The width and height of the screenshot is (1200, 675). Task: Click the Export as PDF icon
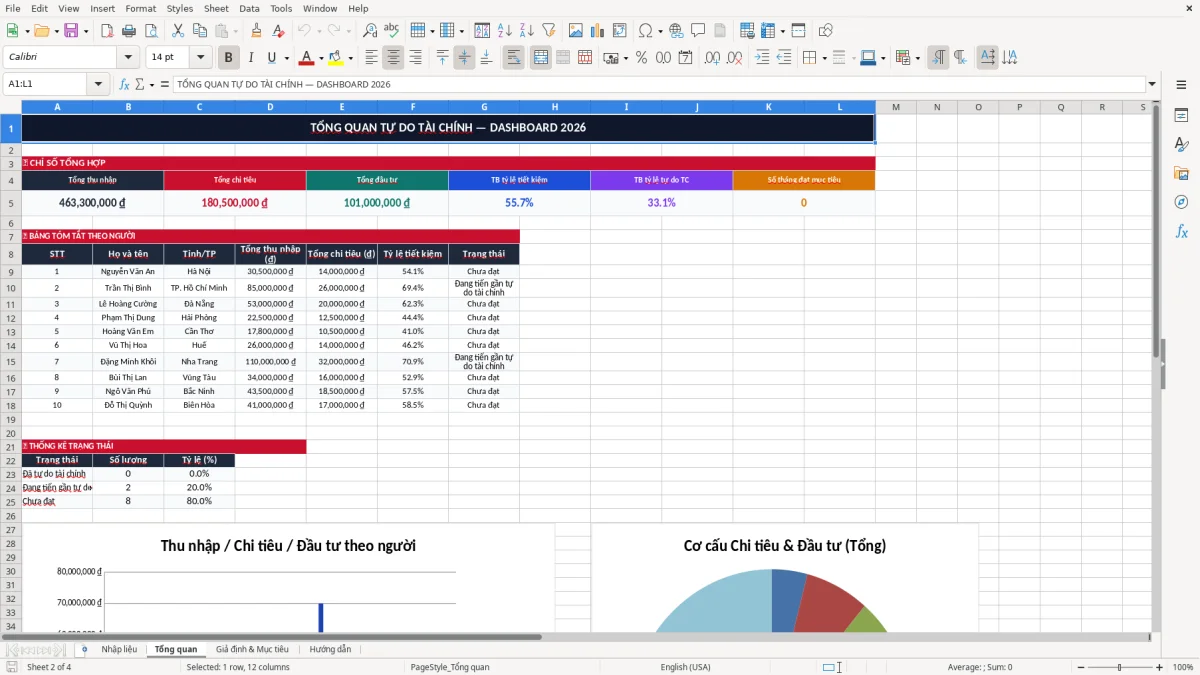(x=108, y=30)
